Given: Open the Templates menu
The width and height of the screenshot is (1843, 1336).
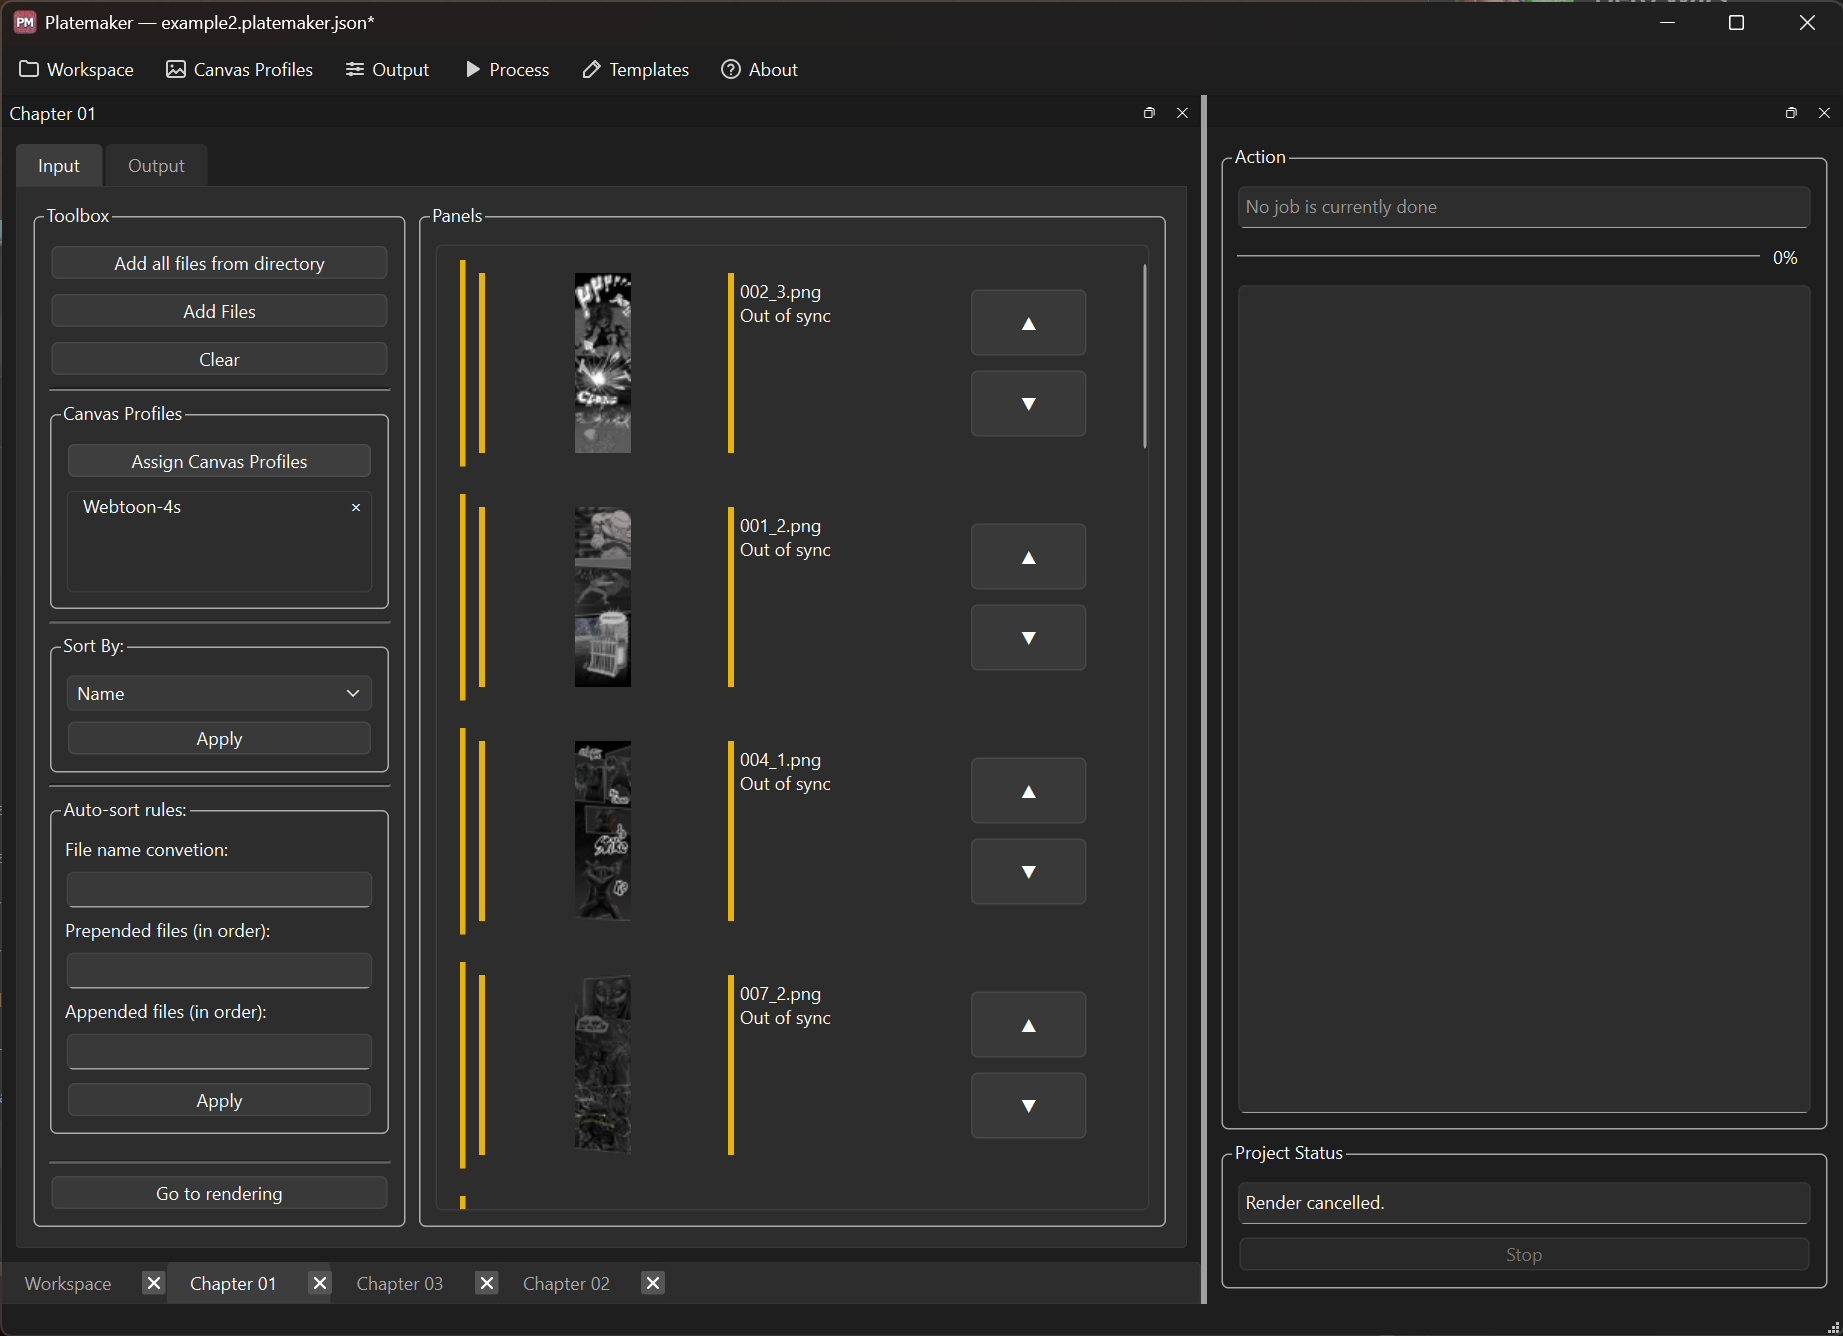Looking at the screenshot, I should (636, 70).
